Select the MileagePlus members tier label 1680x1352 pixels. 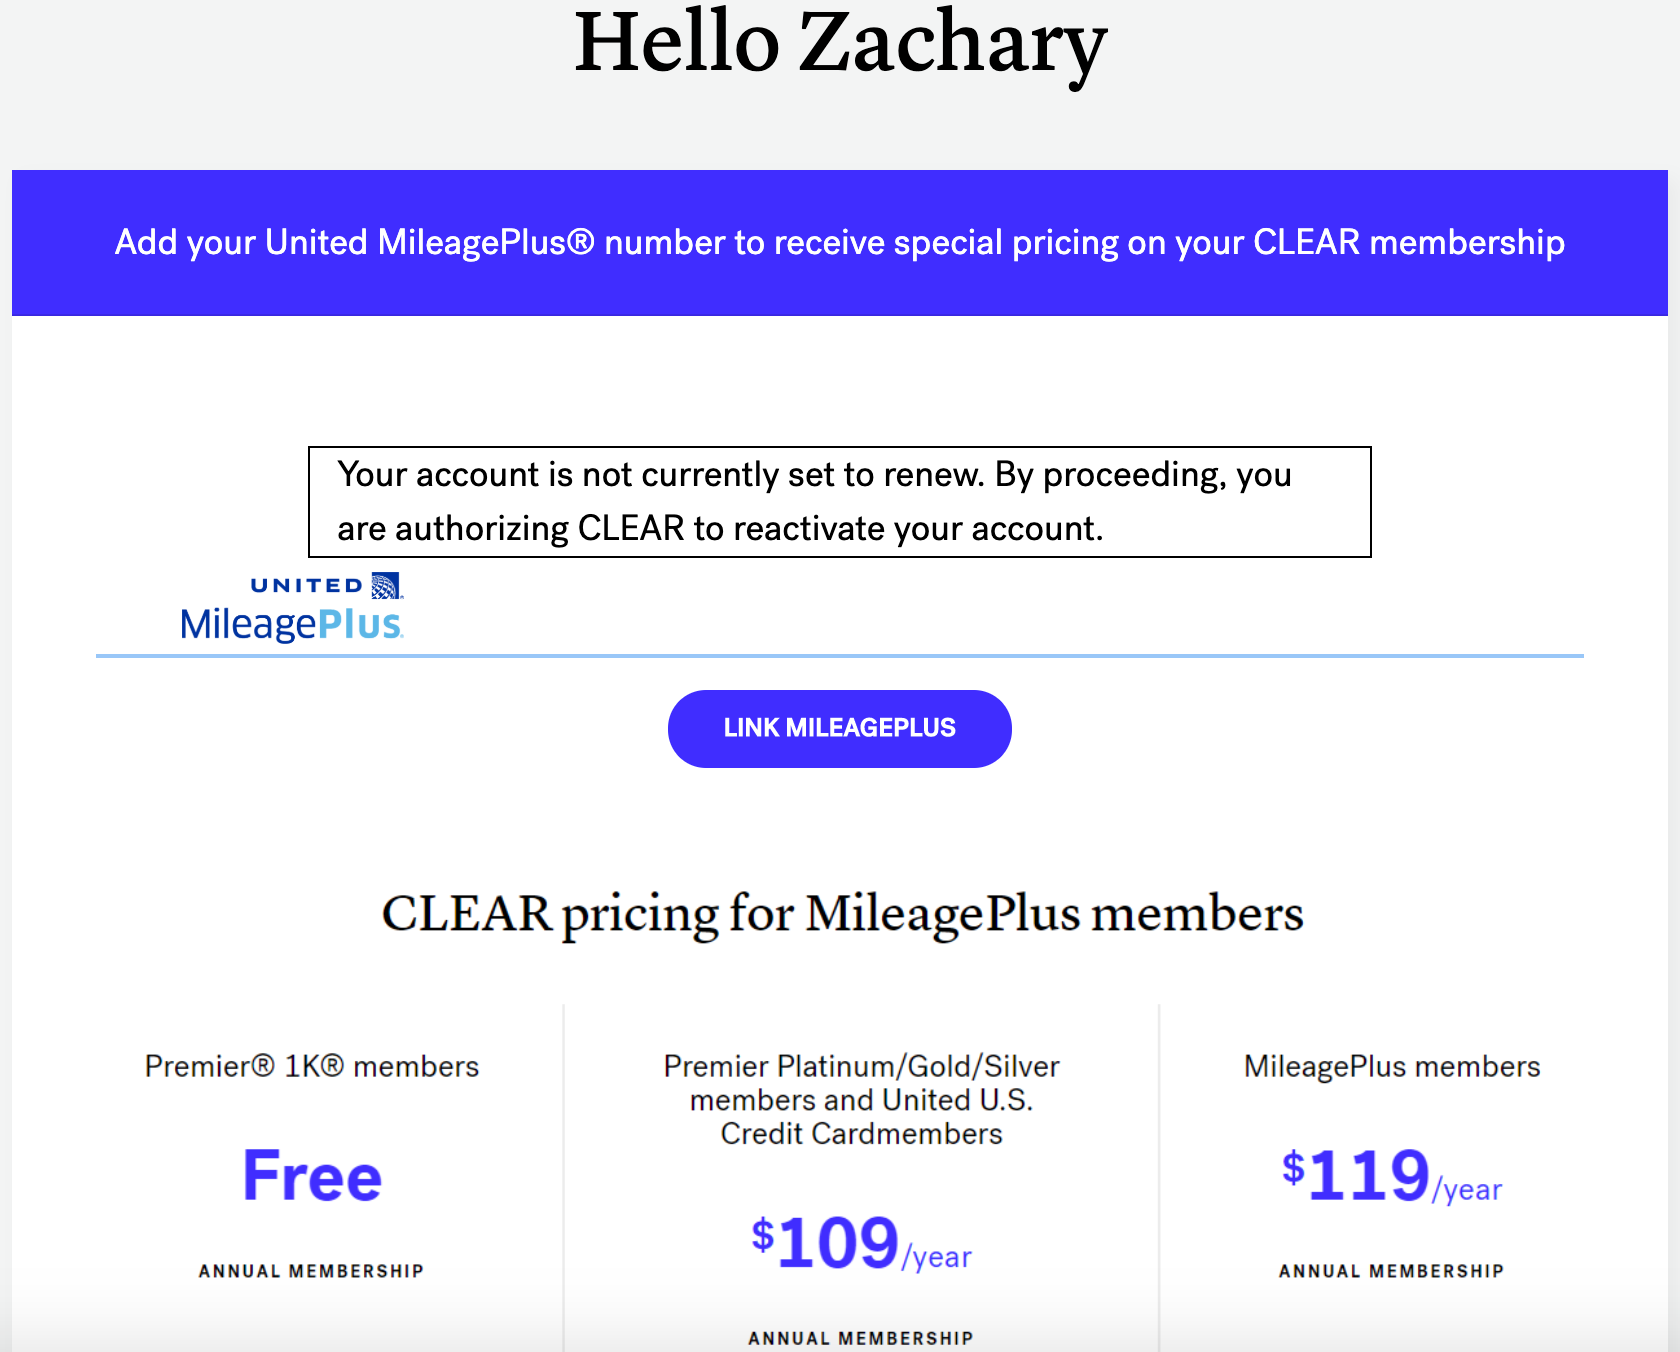point(1391,1066)
